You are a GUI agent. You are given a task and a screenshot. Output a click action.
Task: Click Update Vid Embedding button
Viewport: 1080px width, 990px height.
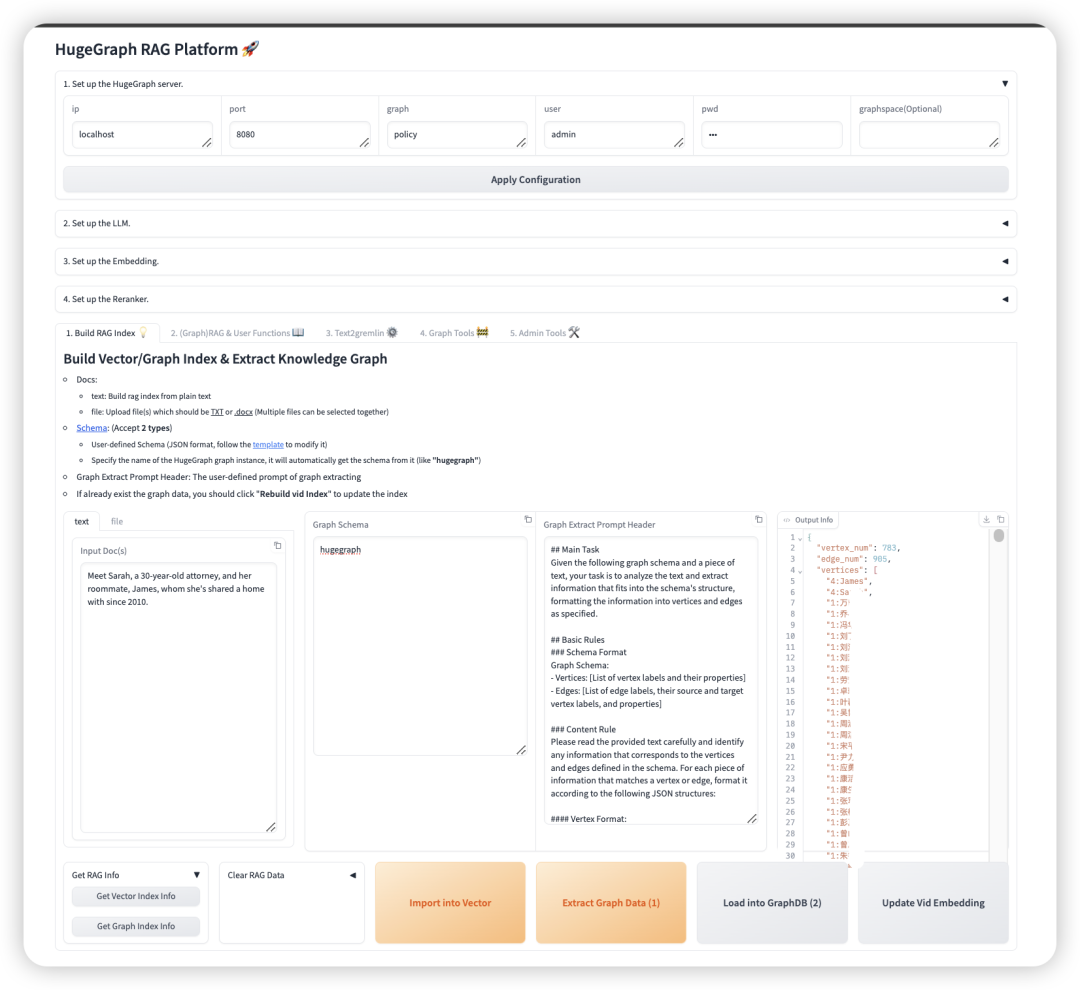(x=933, y=903)
